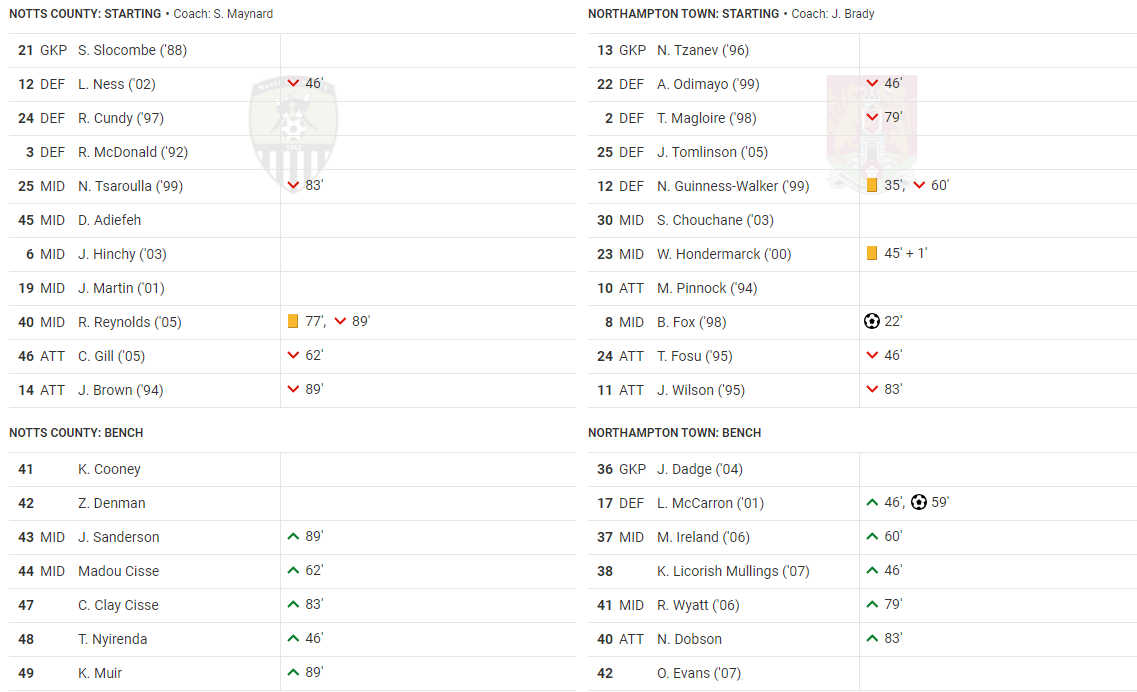Image resolution: width=1137 pixels, height=692 pixels.
Task: Click the Notts County: Starting heading
Action: (x=85, y=14)
